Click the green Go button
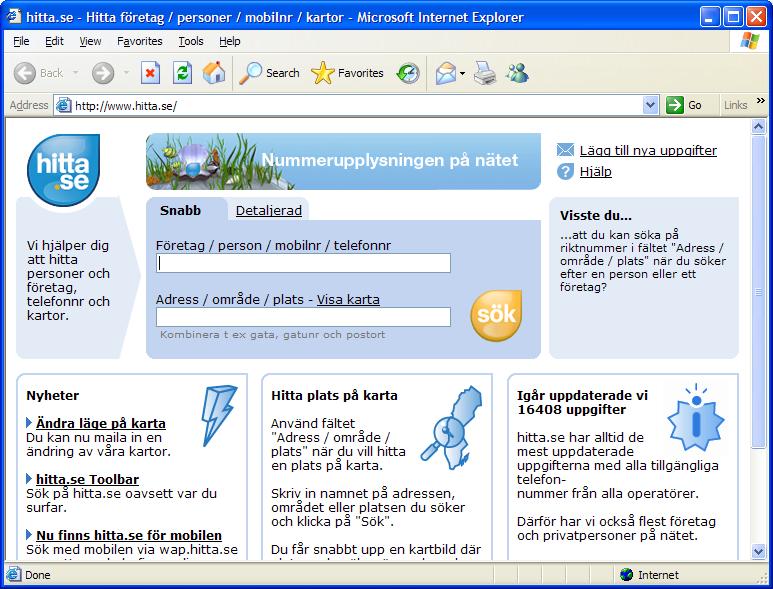The image size is (773, 589). coord(684,105)
